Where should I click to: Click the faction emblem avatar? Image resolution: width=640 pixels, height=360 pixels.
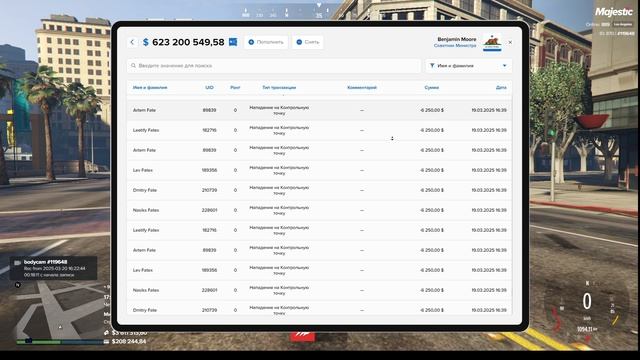tap(492, 42)
